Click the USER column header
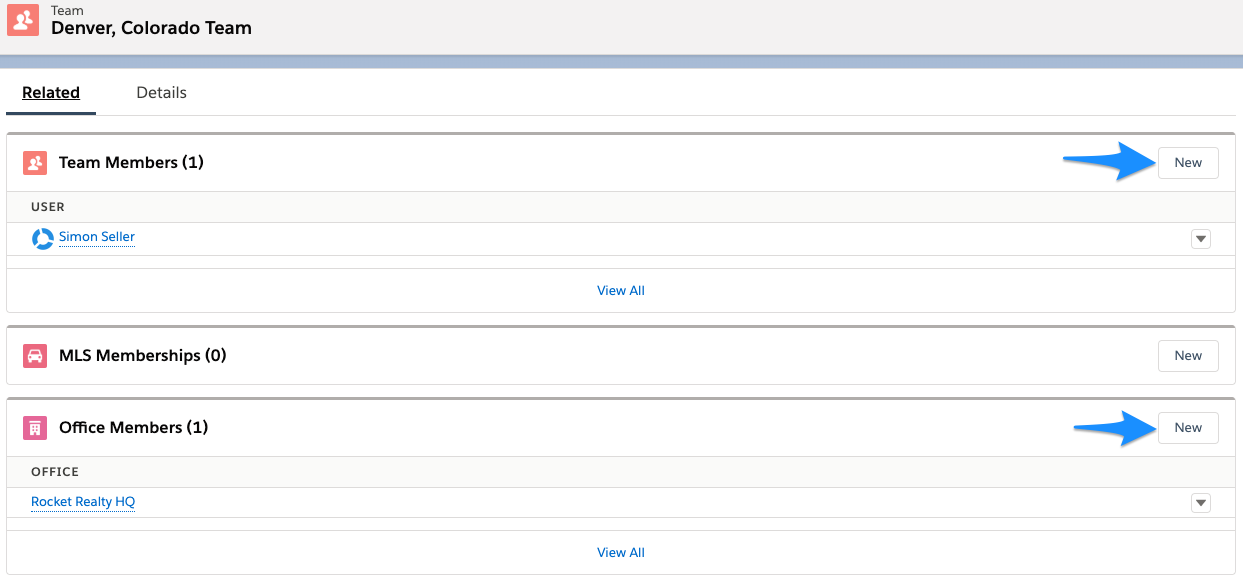Viewport: 1243px width, 583px height. pyautogui.click(x=47, y=207)
